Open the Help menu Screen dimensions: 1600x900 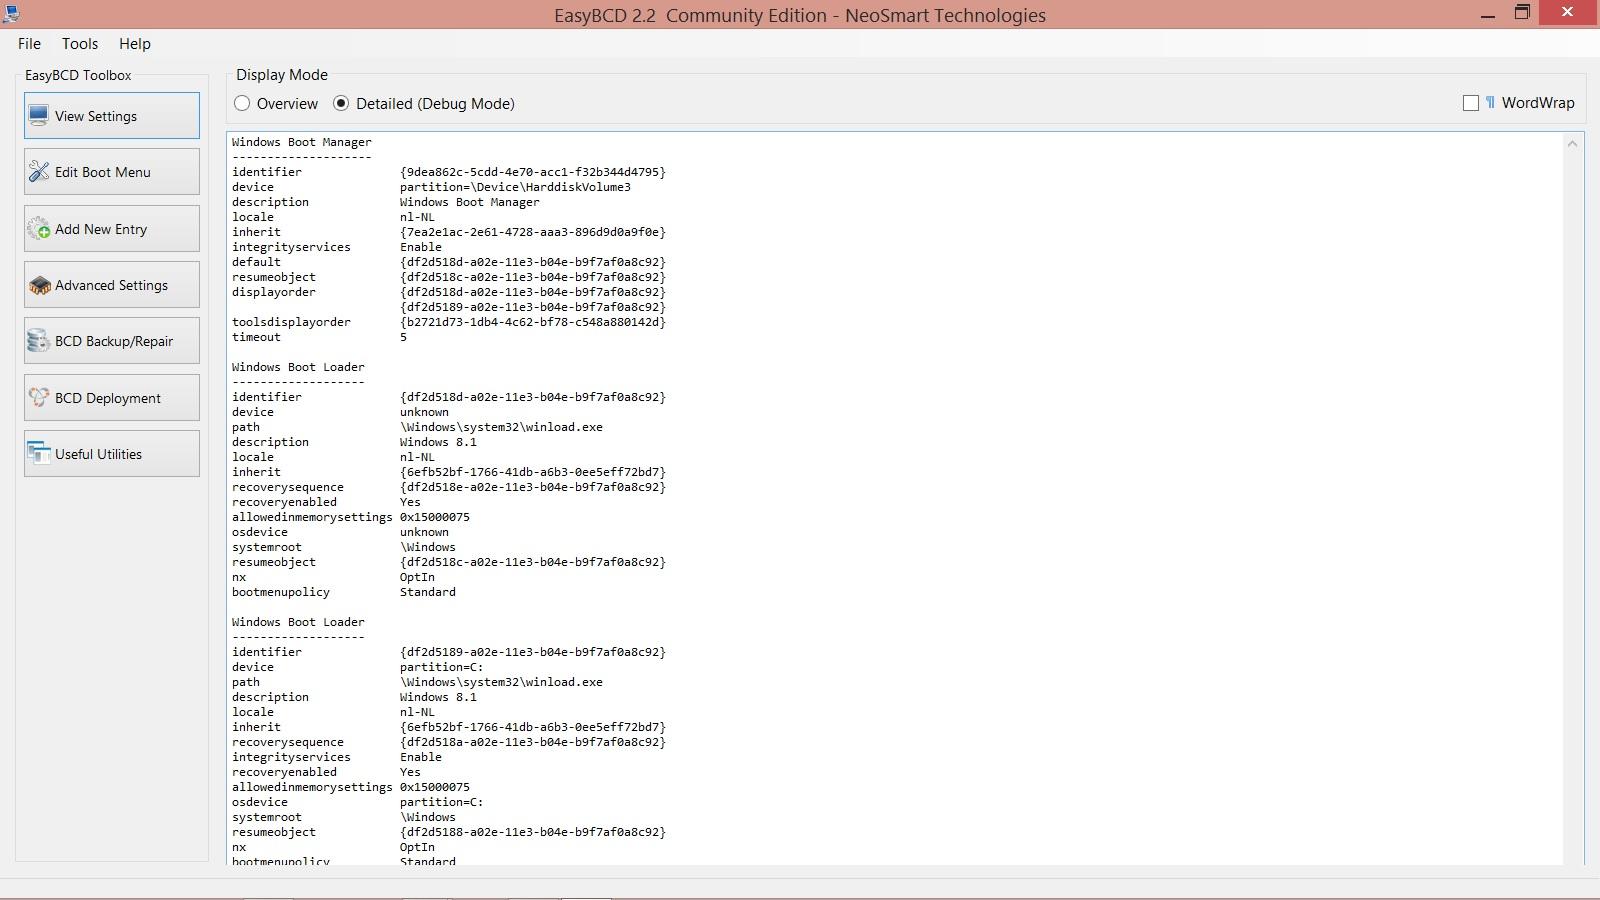(135, 43)
